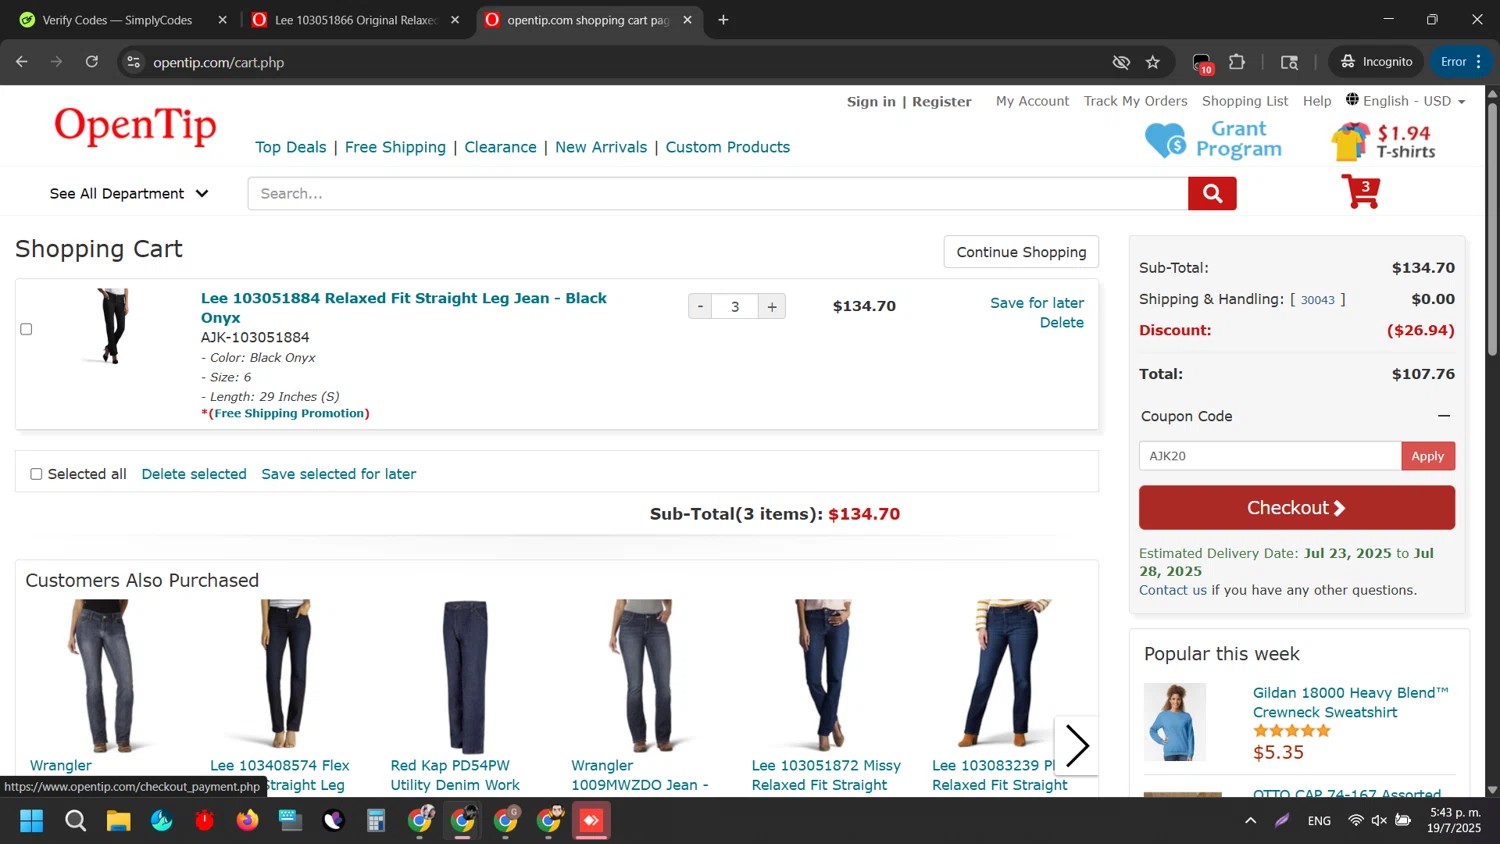Open the English - USD language dropdown
The image size is (1500, 844).
click(x=1405, y=101)
